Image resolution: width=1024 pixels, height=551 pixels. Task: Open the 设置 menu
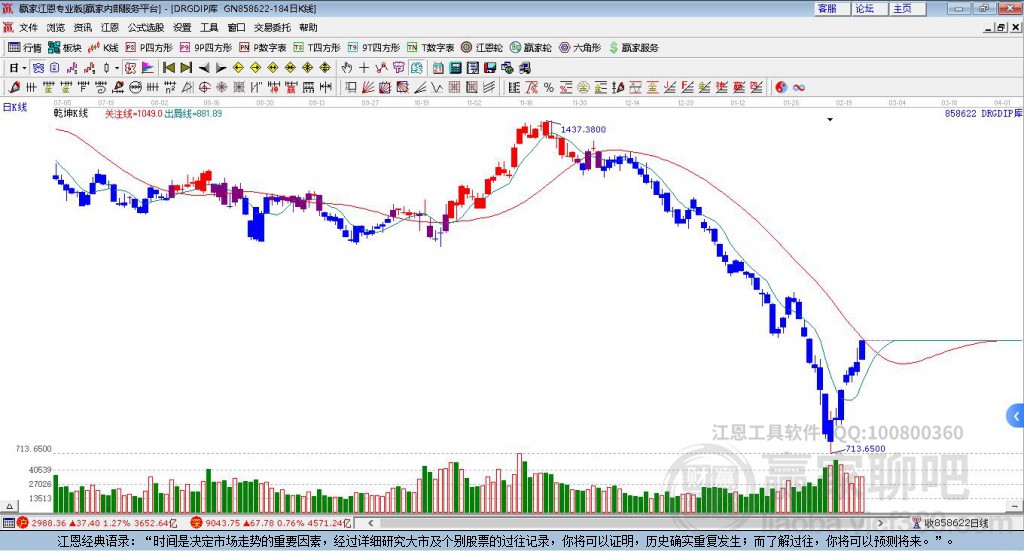182,27
